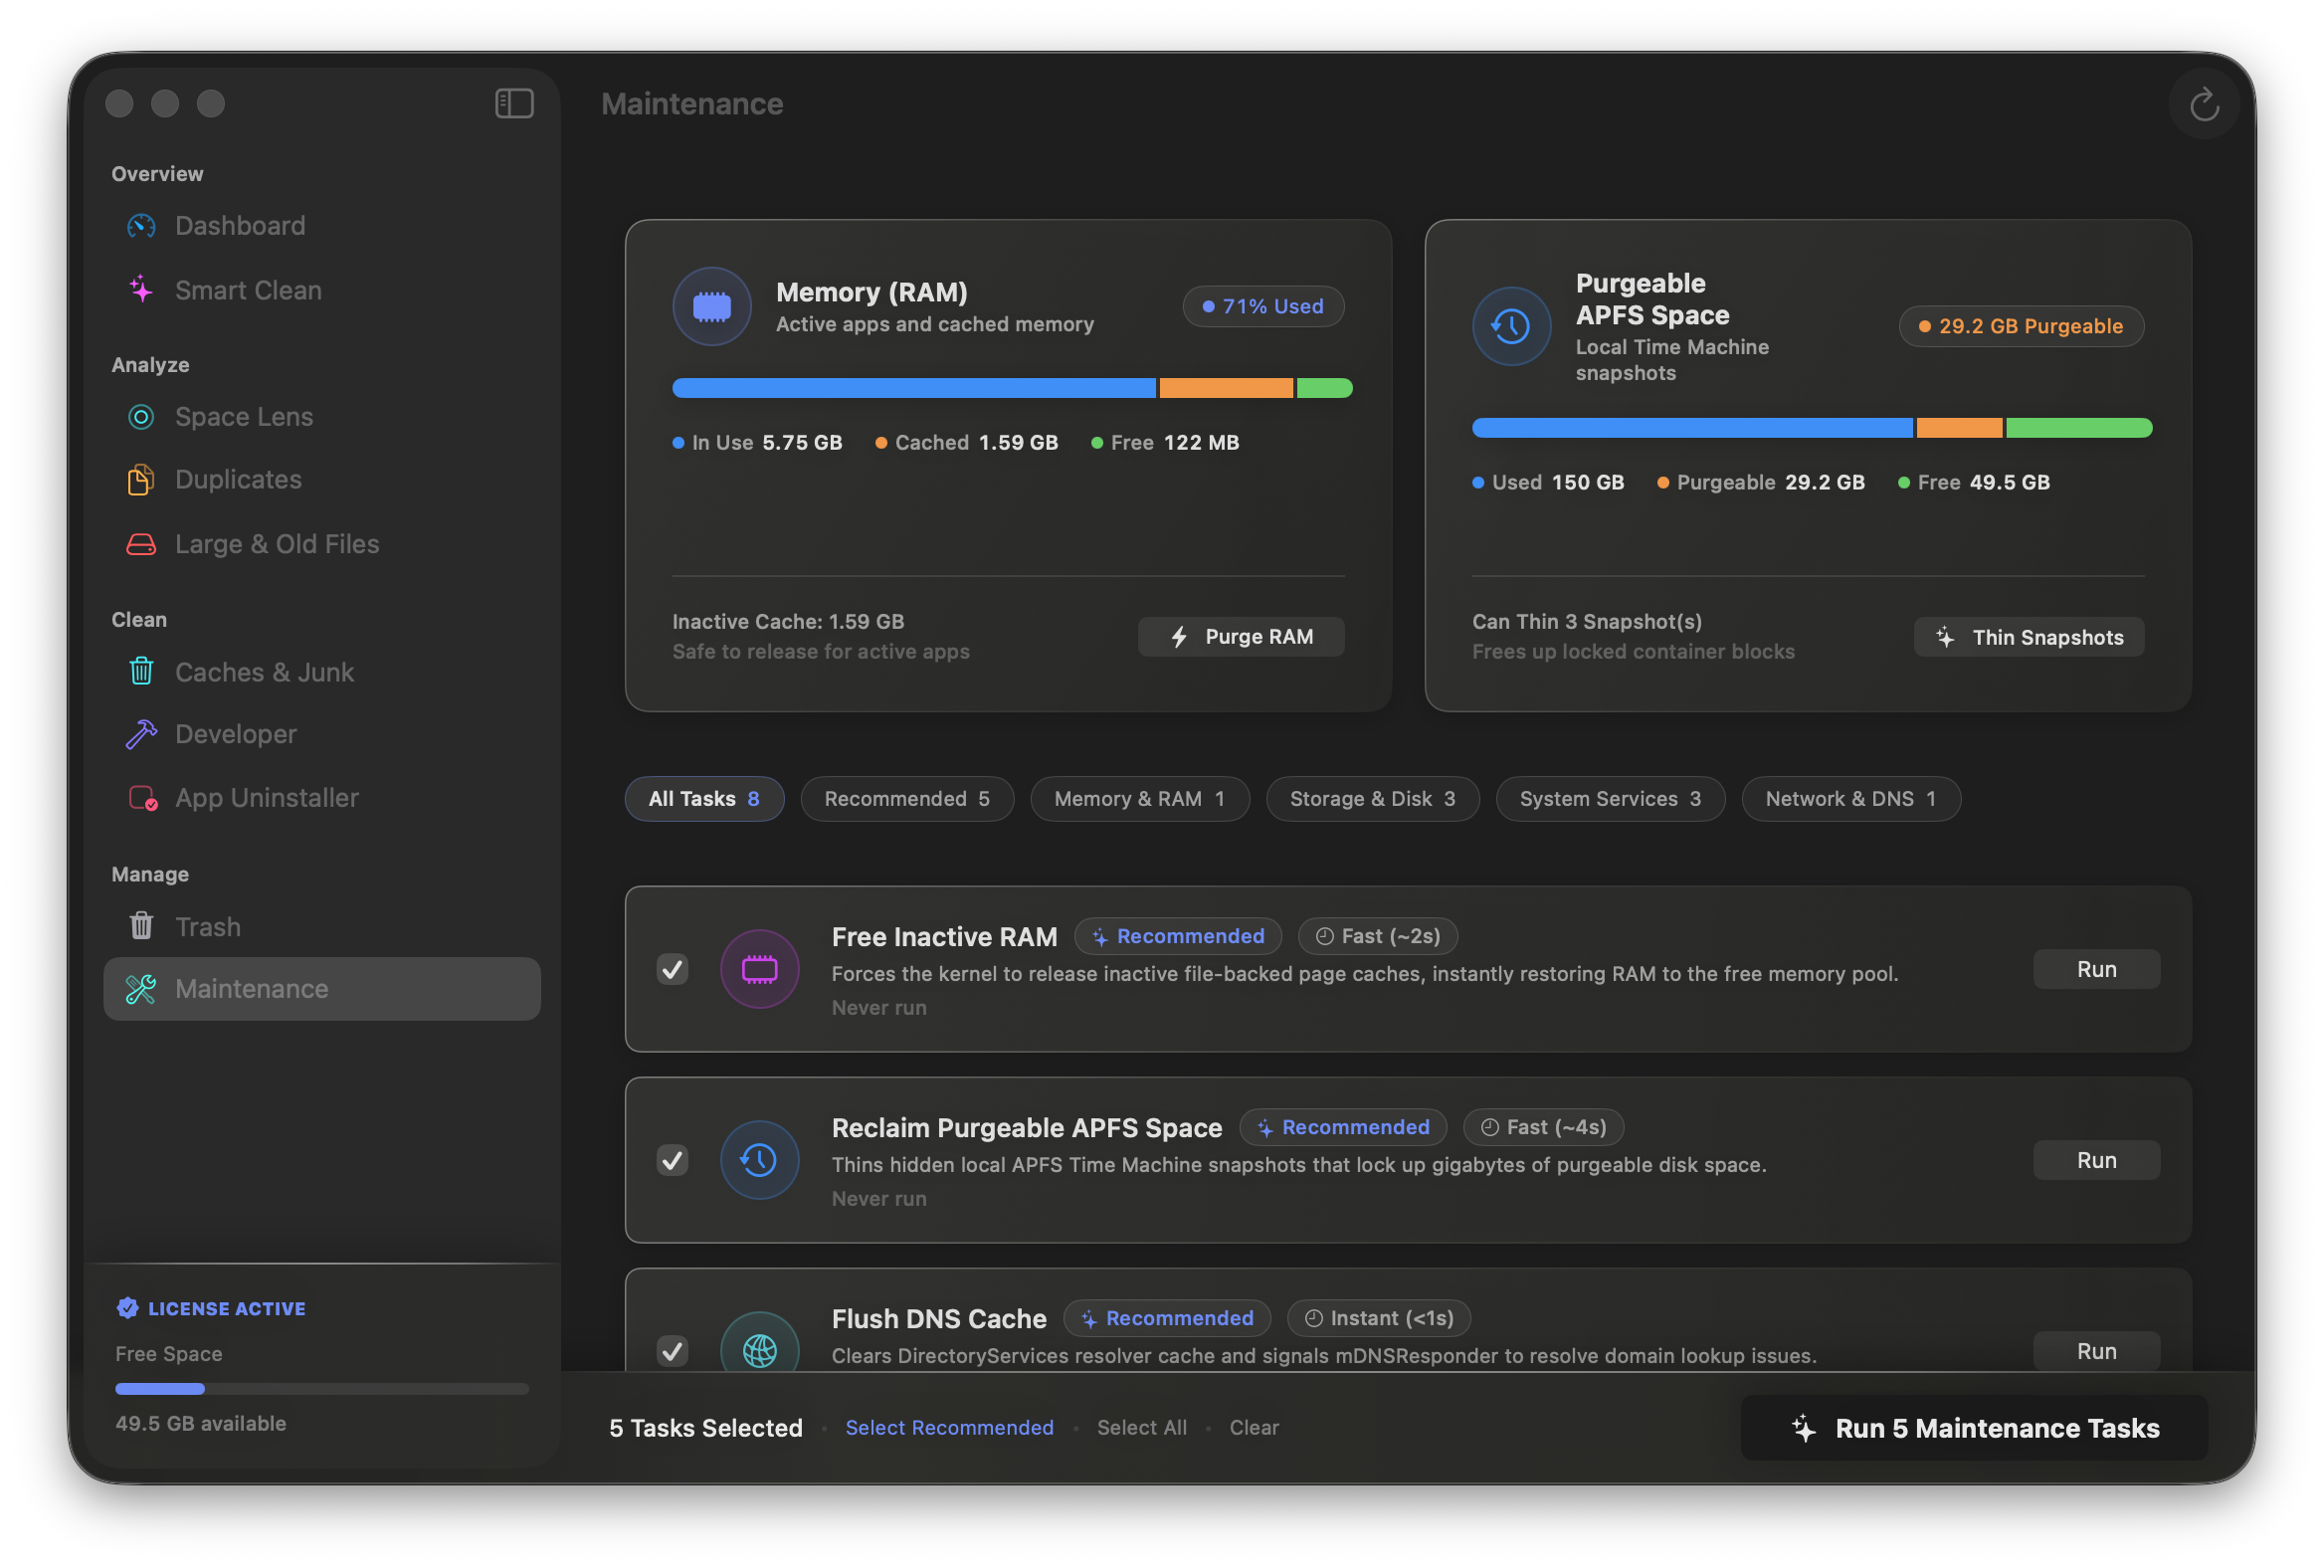
Task: Click the Instant (<1s) tag
Action: (x=1379, y=1318)
